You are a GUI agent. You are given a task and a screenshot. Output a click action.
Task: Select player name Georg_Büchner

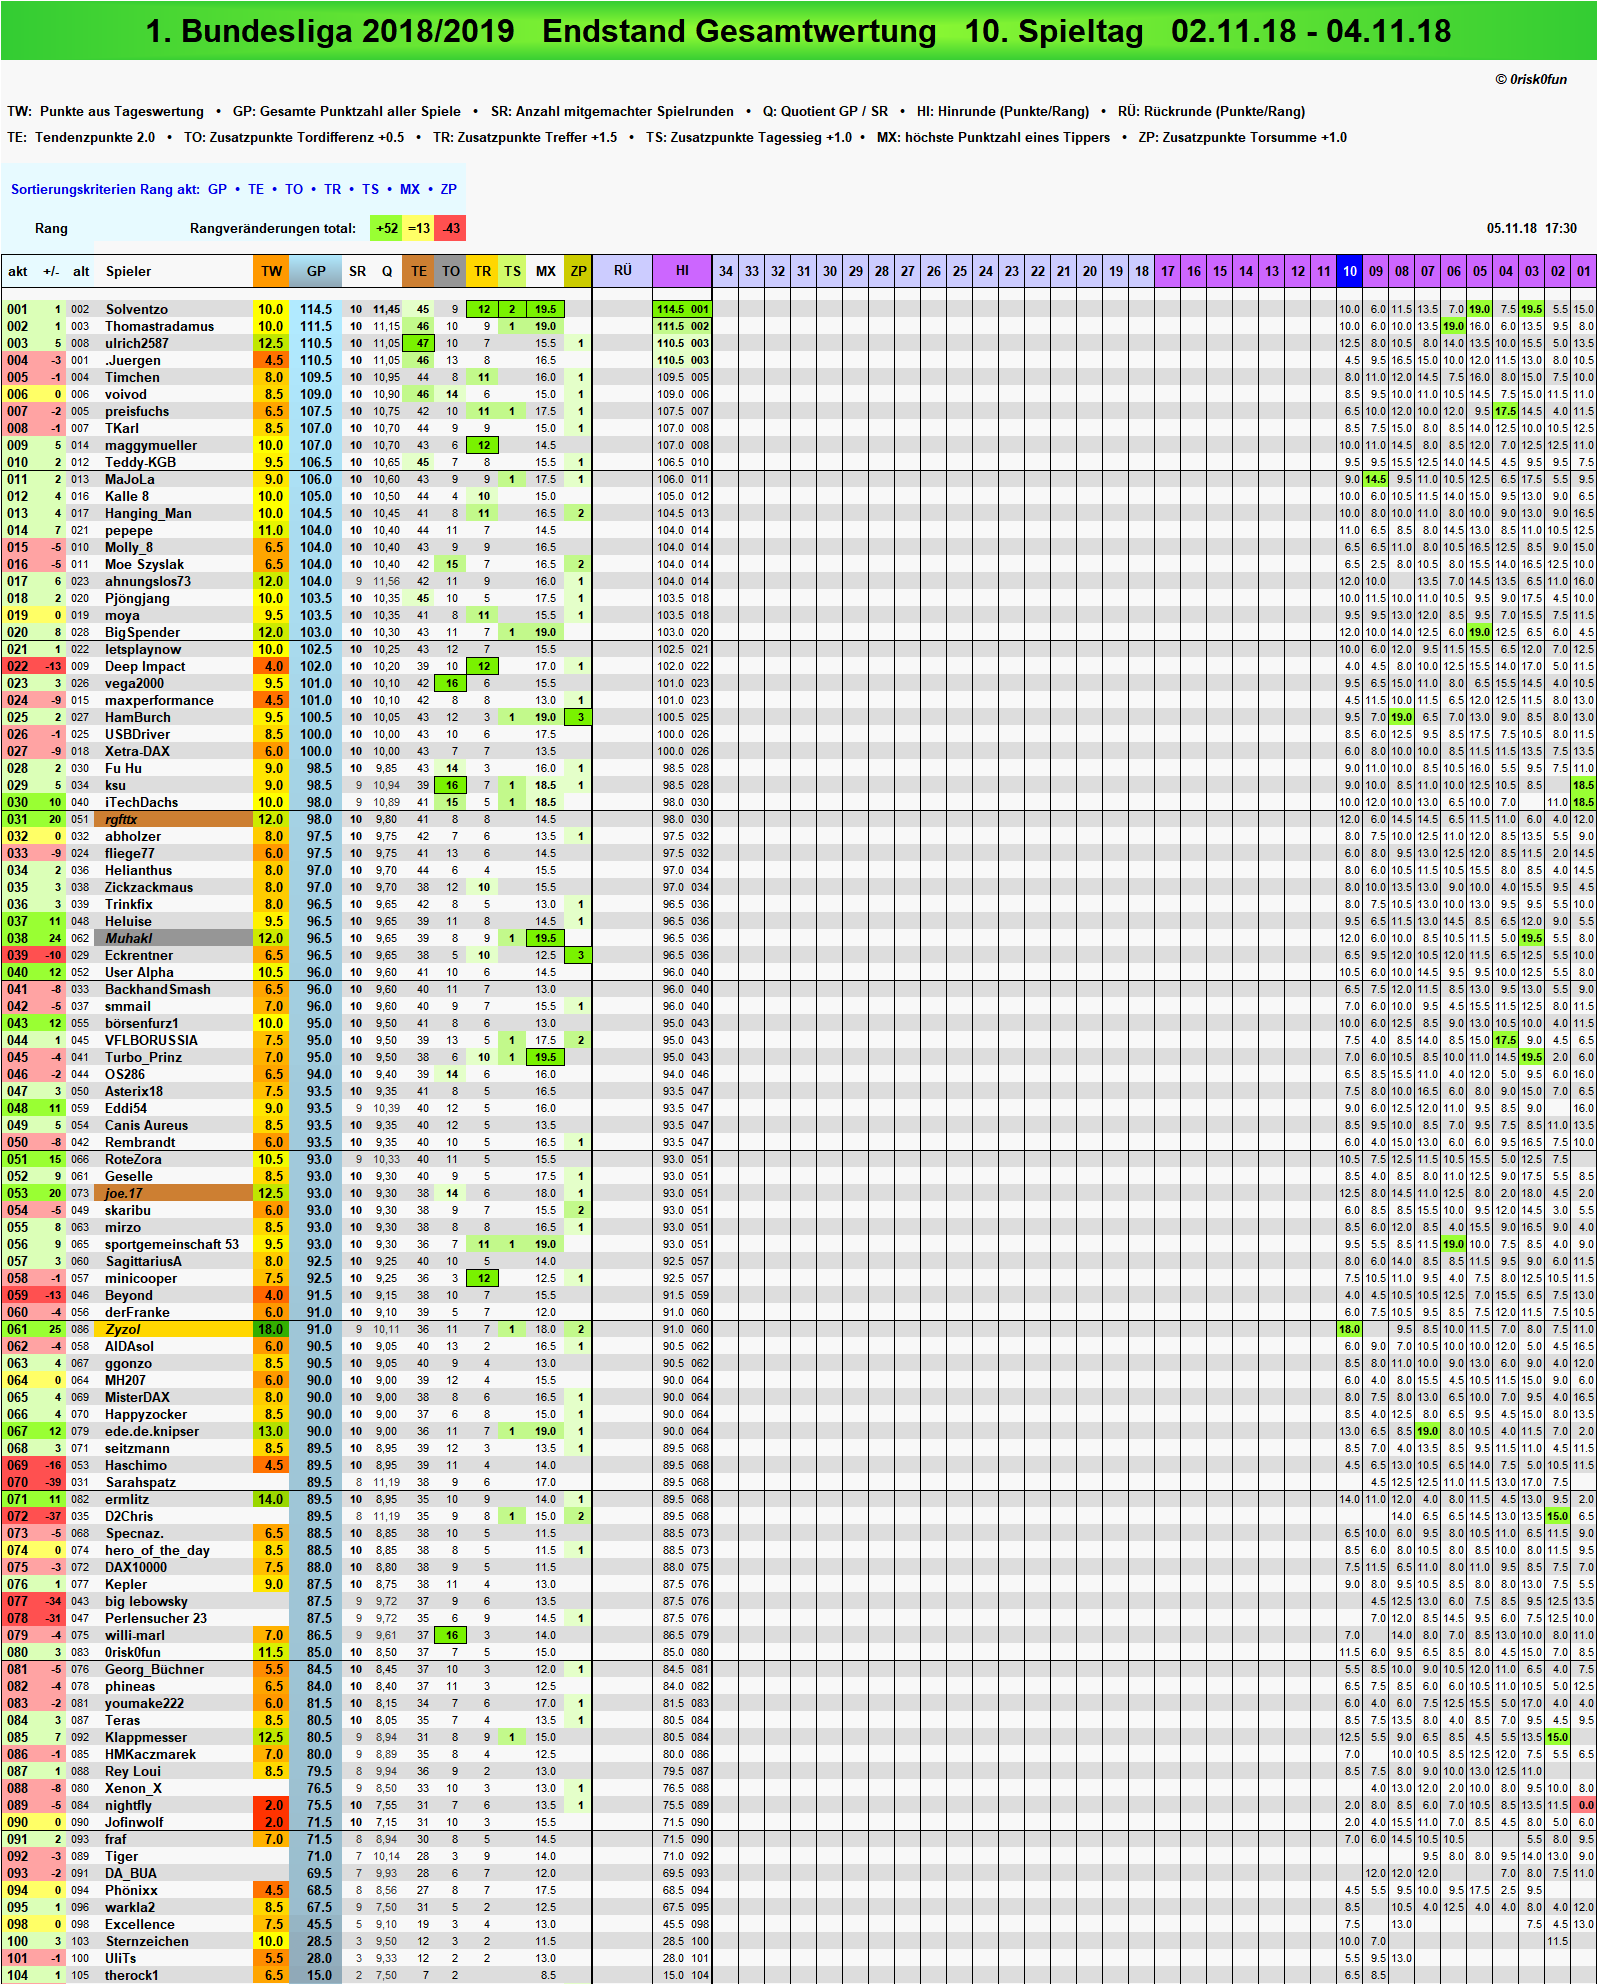154,1670
